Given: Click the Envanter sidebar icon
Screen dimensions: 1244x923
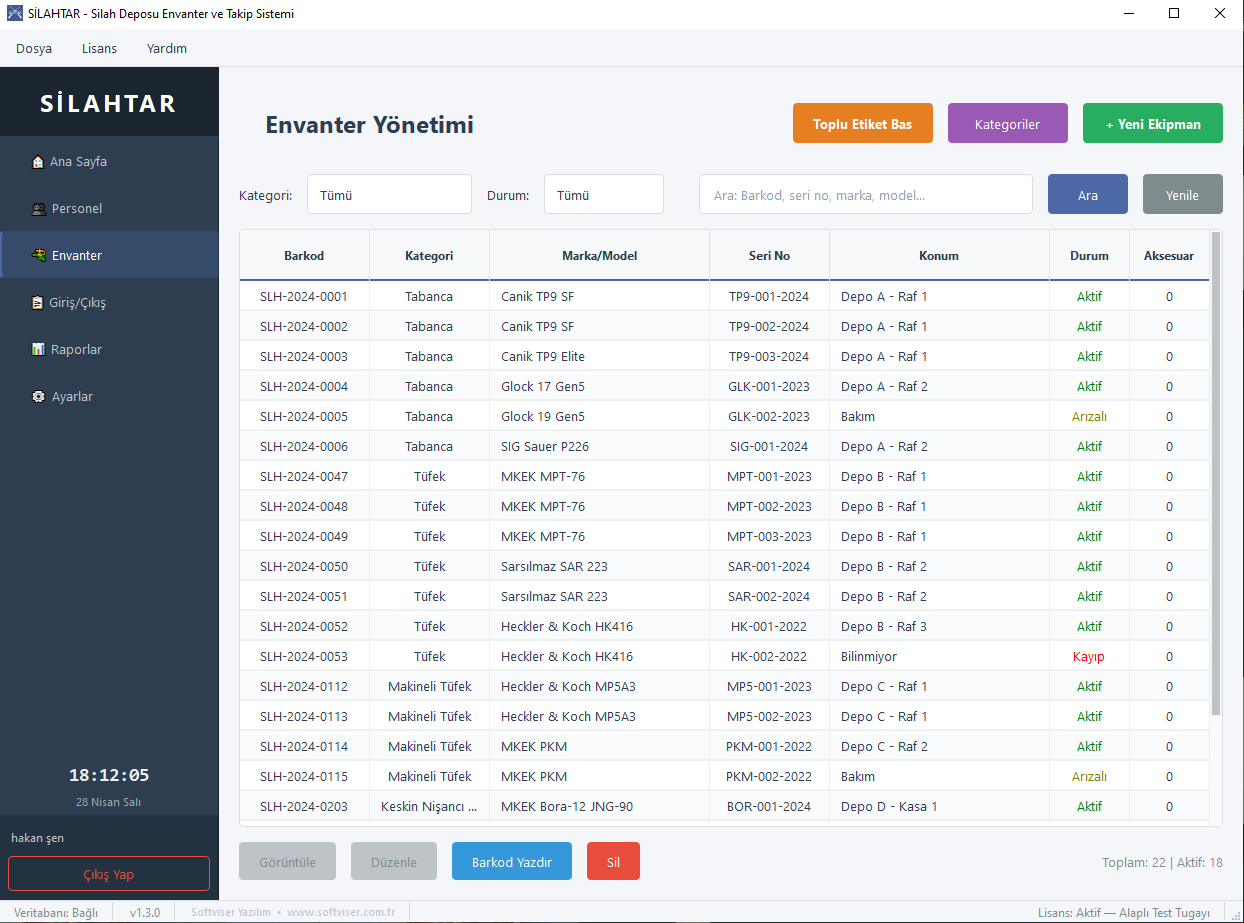Looking at the screenshot, I should coord(38,256).
